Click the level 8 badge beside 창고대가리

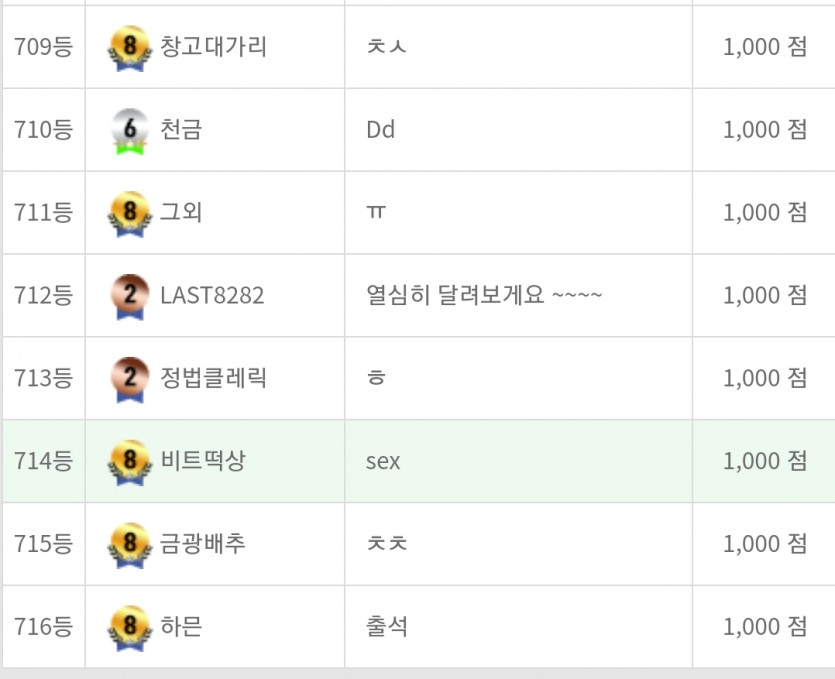pyautogui.click(x=129, y=48)
